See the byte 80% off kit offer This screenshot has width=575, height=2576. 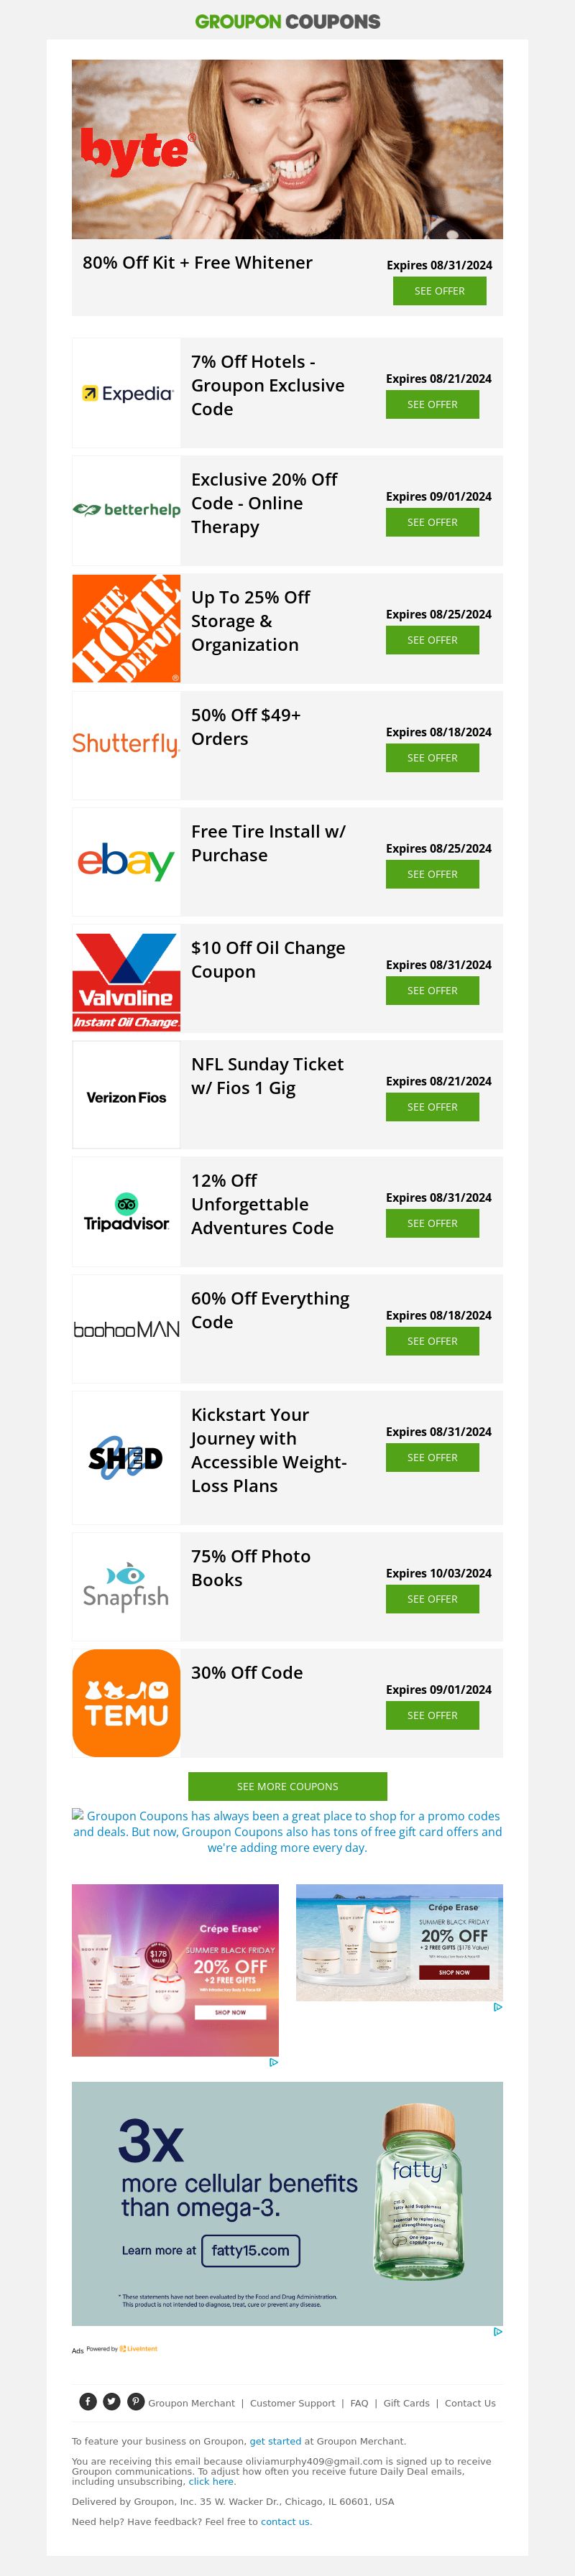[x=439, y=291]
